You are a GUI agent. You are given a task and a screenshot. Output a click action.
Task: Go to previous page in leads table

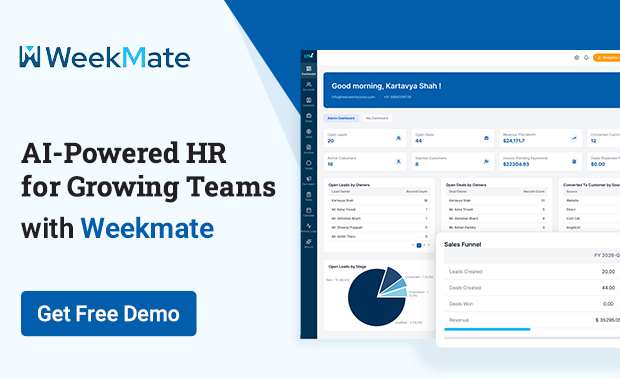[413, 245]
